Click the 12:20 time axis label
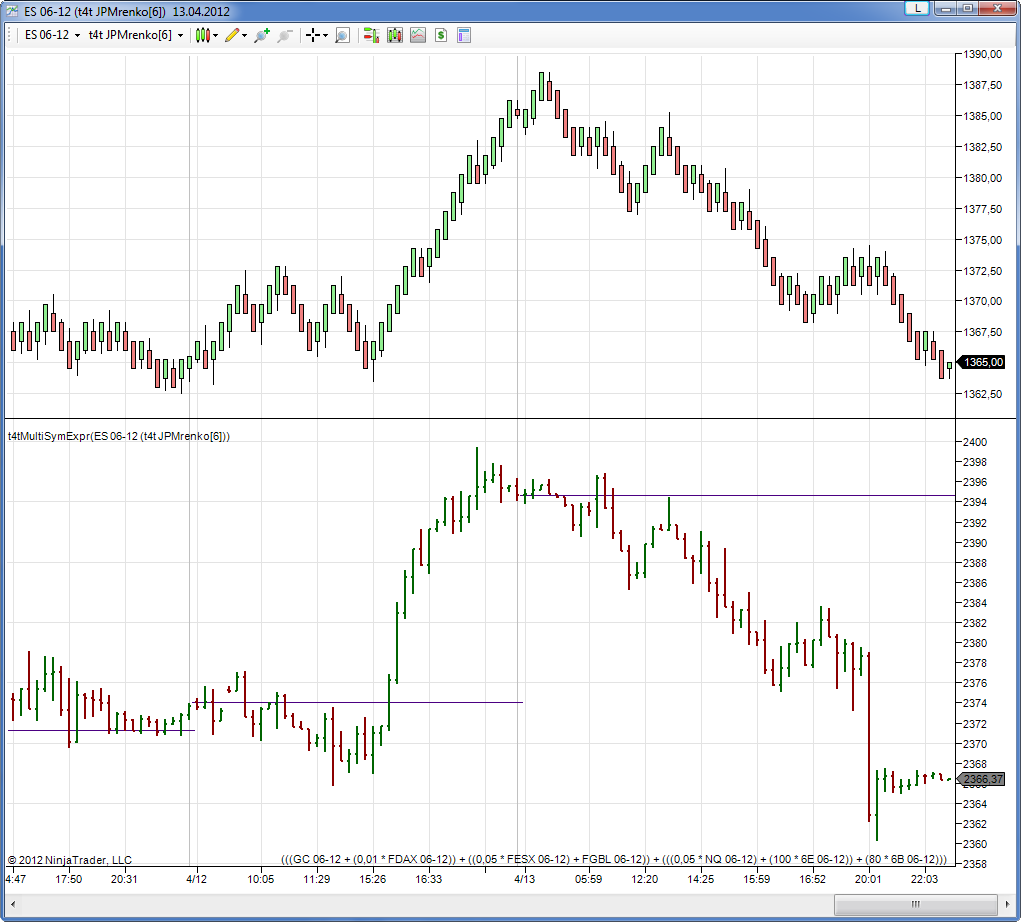 point(645,879)
